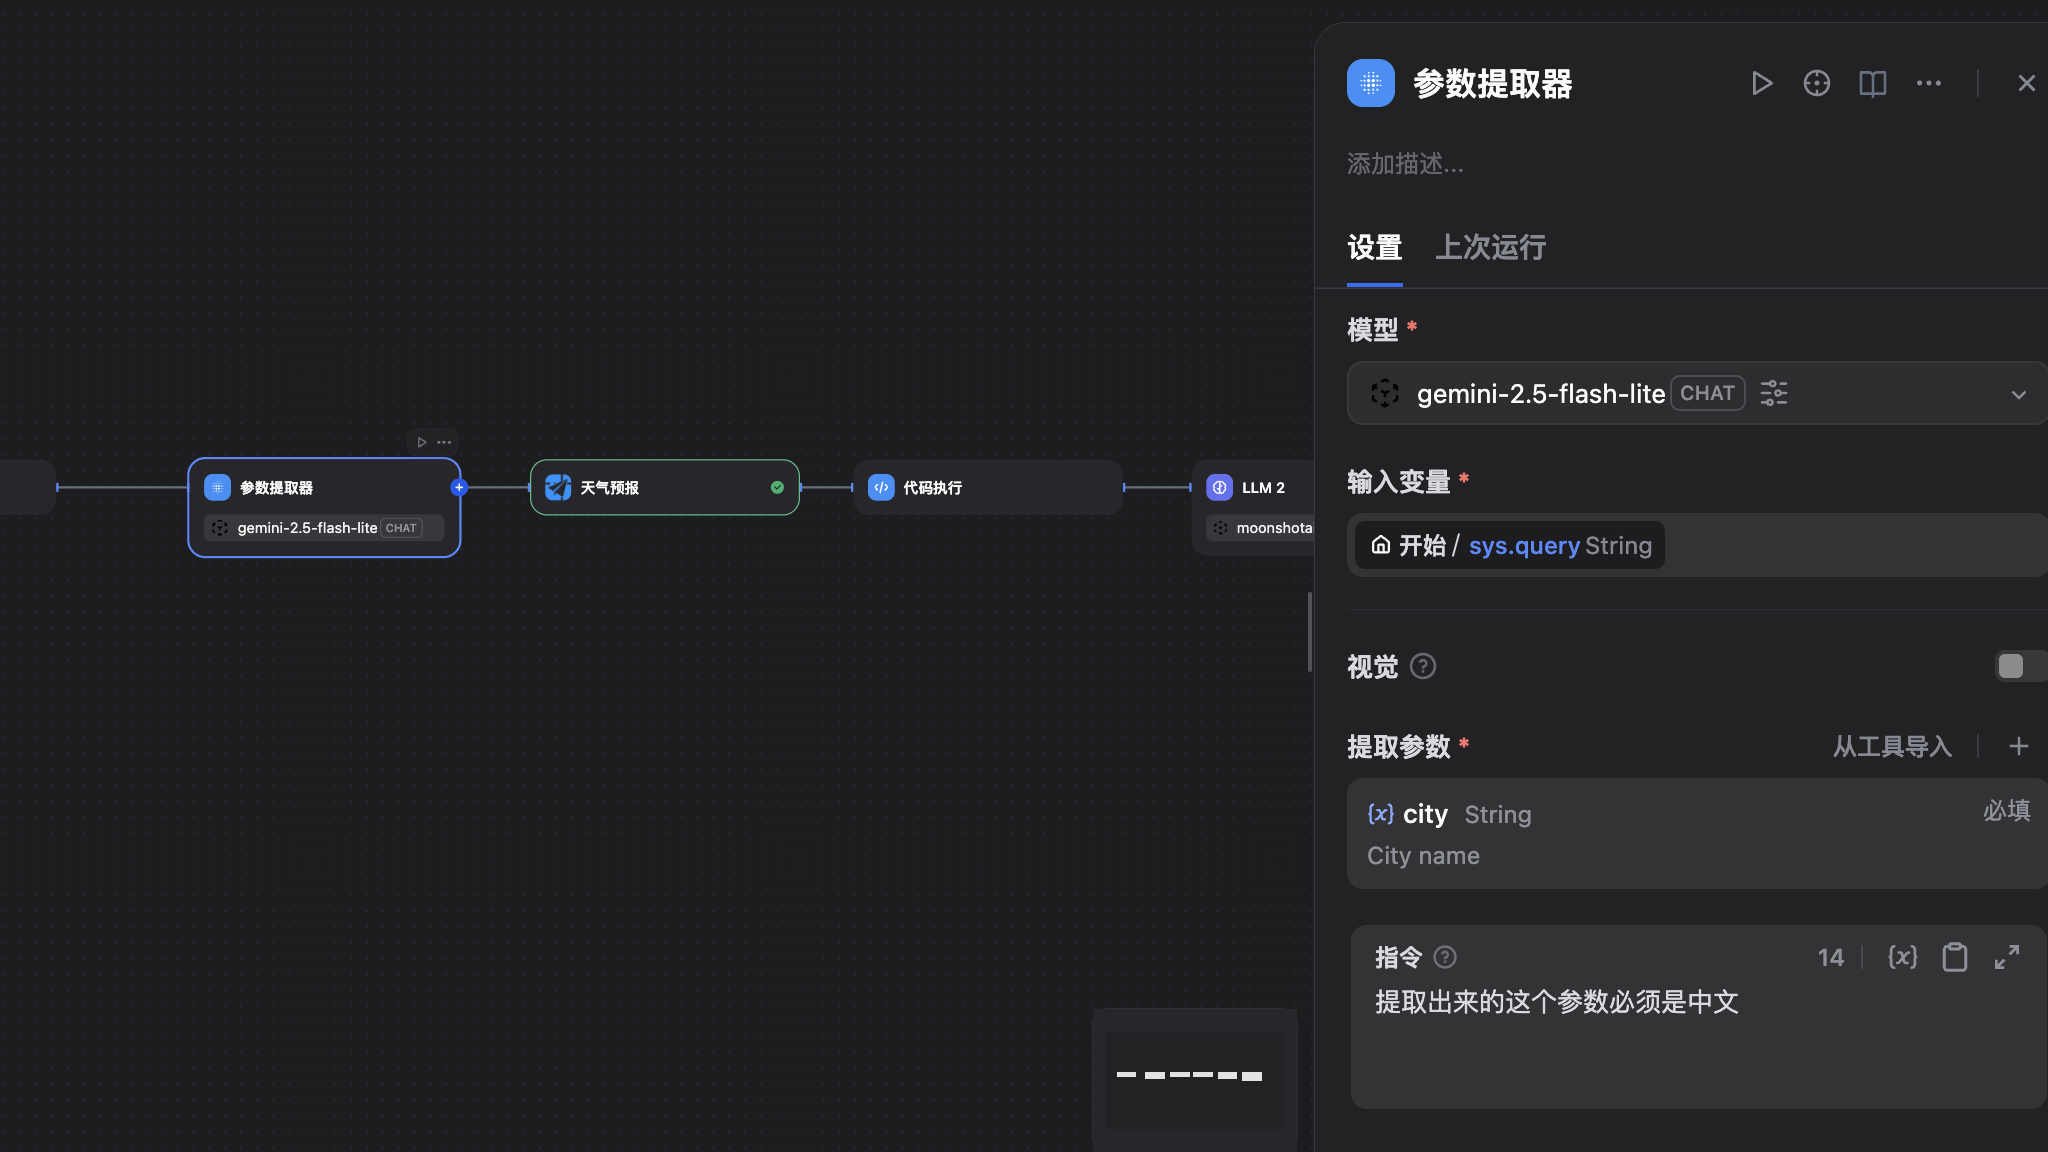Open the crosshair target icon in panel header

[x=1817, y=83]
